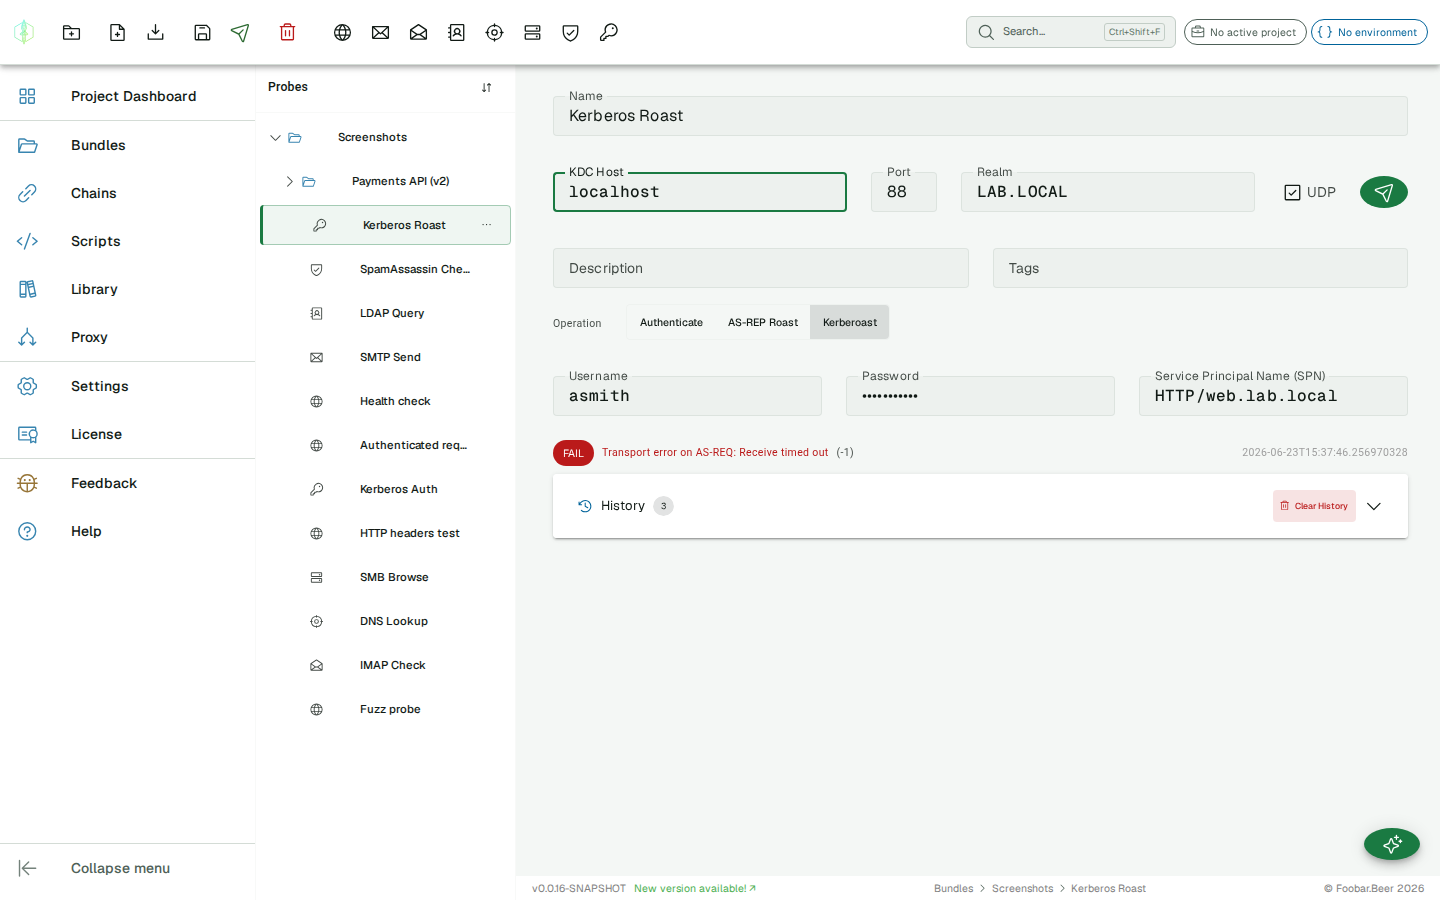Screen dimensions: 1440x900
Task: Open Project Dashboard from sidebar
Action: pyautogui.click(x=128, y=96)
